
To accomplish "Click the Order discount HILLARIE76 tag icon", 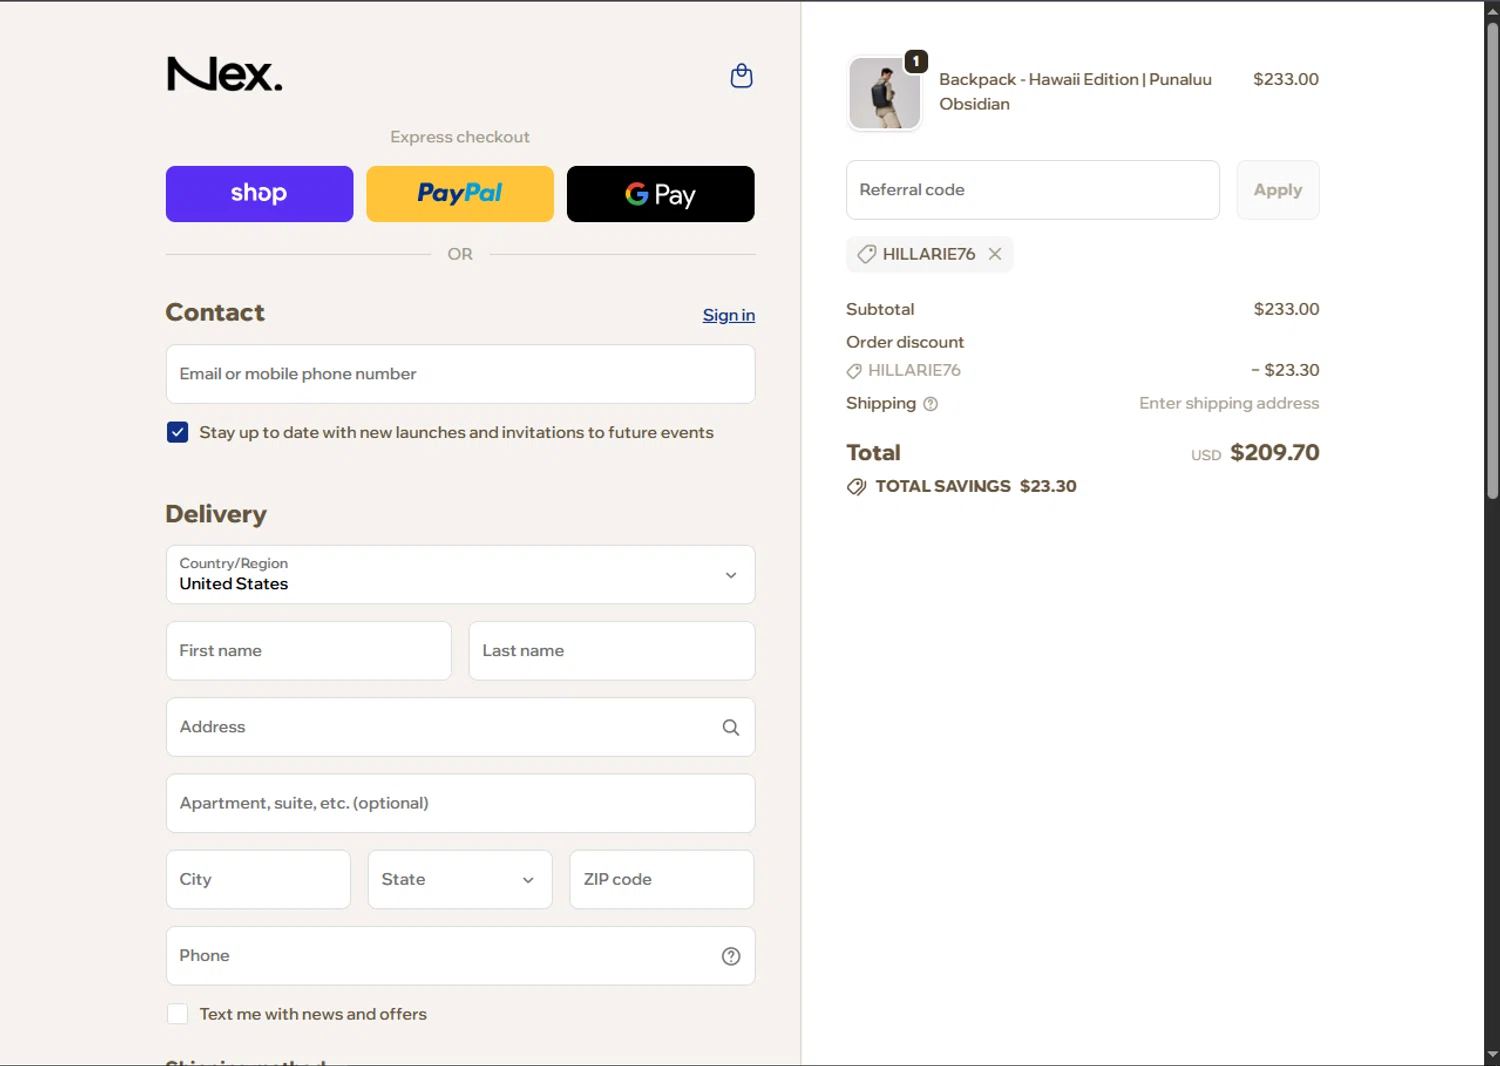I will coord(854,371).
